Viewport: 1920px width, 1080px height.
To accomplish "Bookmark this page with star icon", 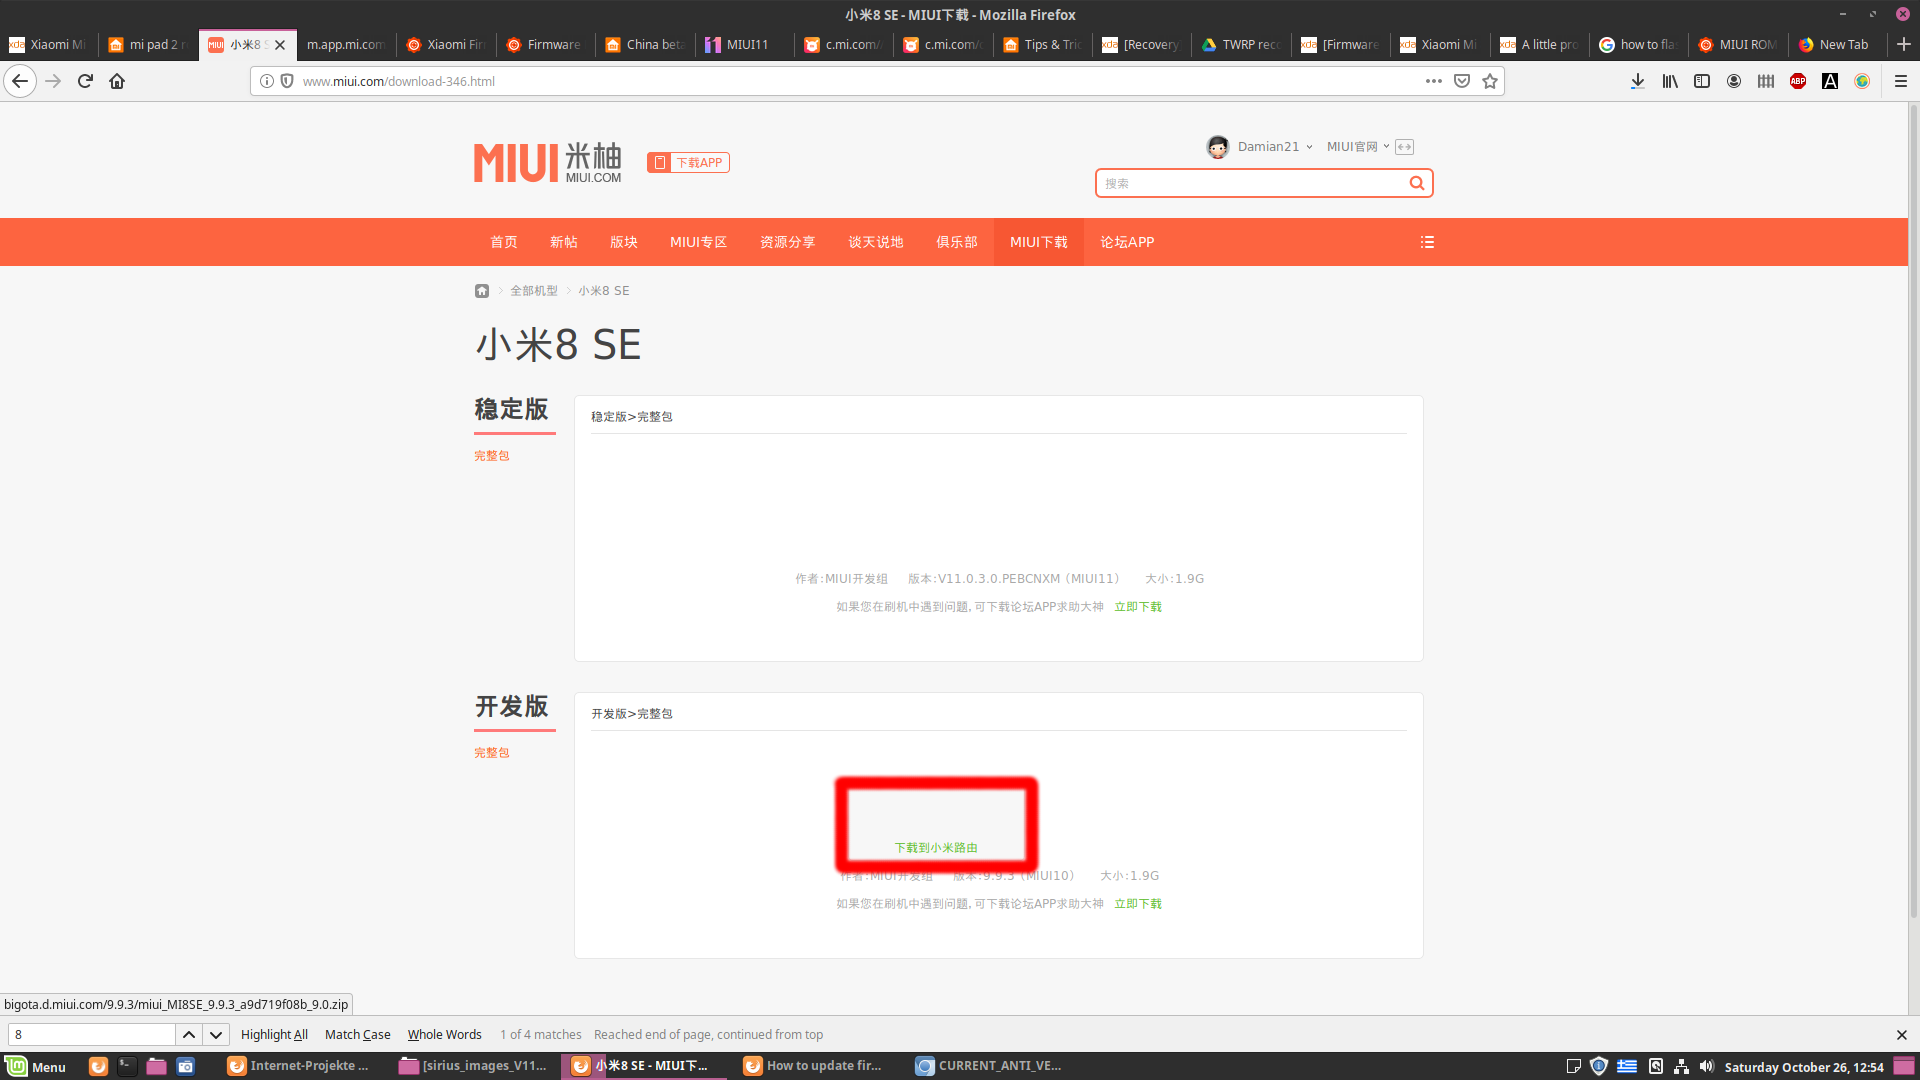I will pos(1490,81).
